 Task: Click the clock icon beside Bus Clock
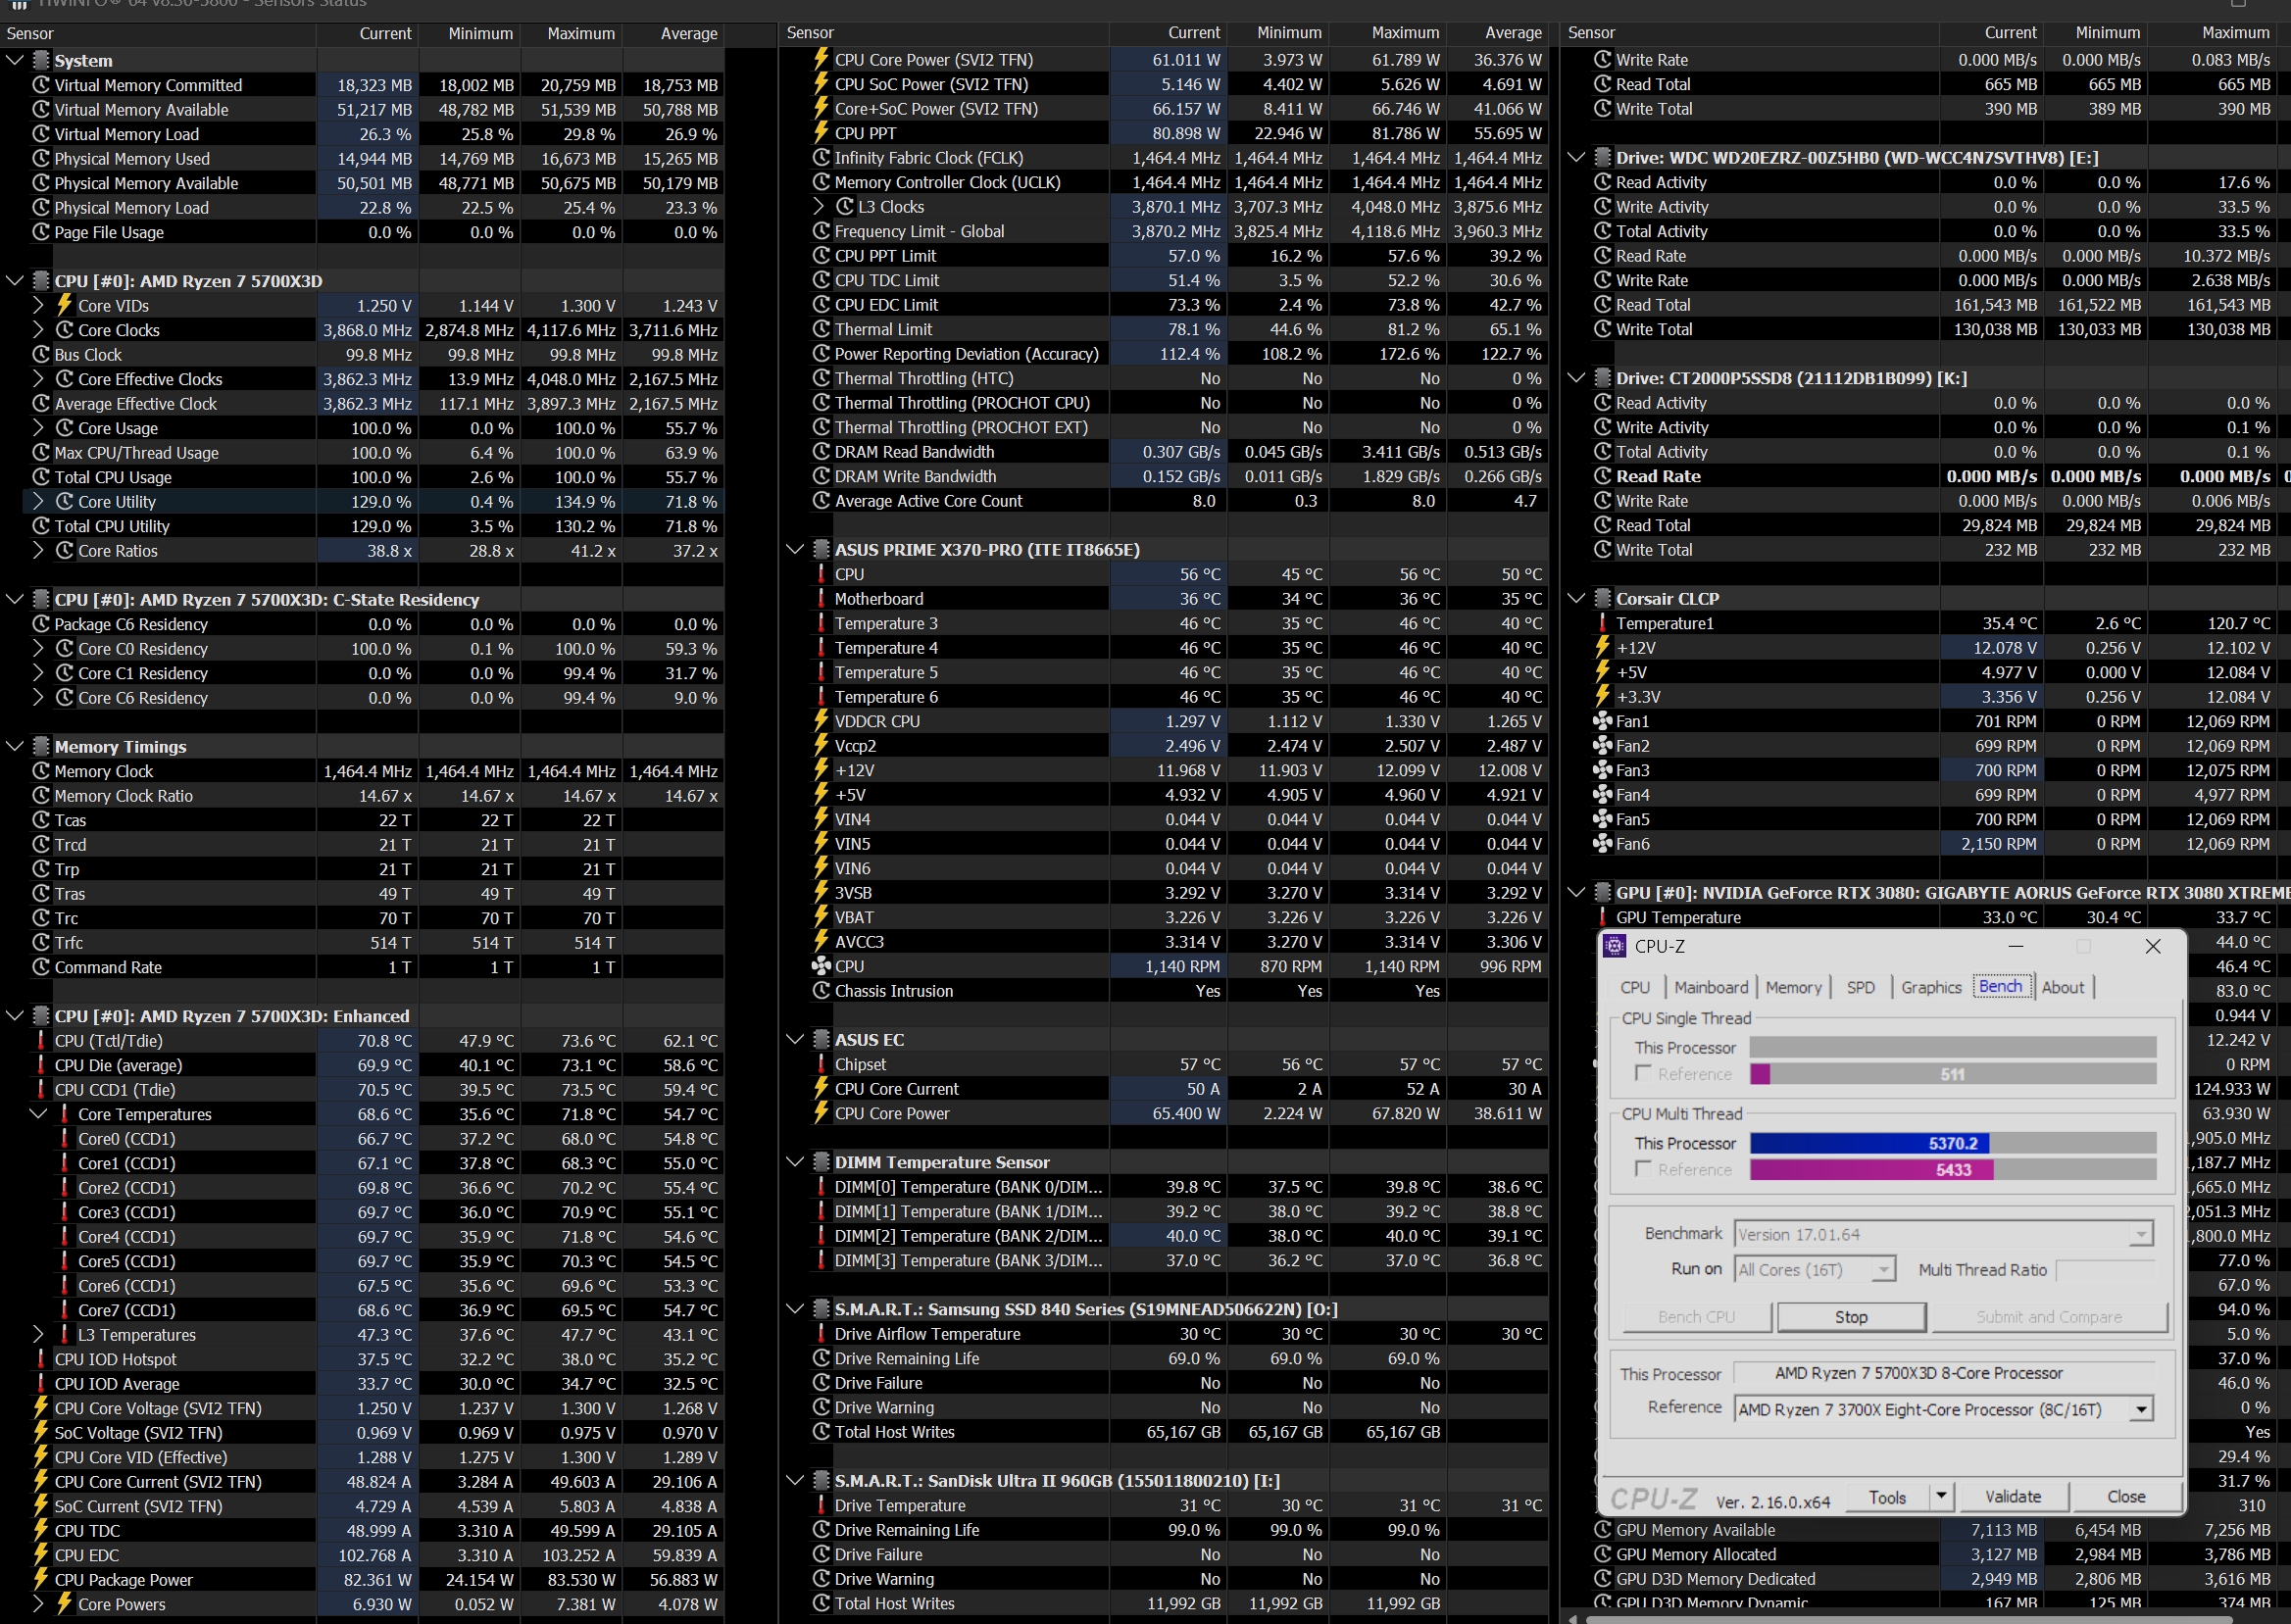[41, 355]
